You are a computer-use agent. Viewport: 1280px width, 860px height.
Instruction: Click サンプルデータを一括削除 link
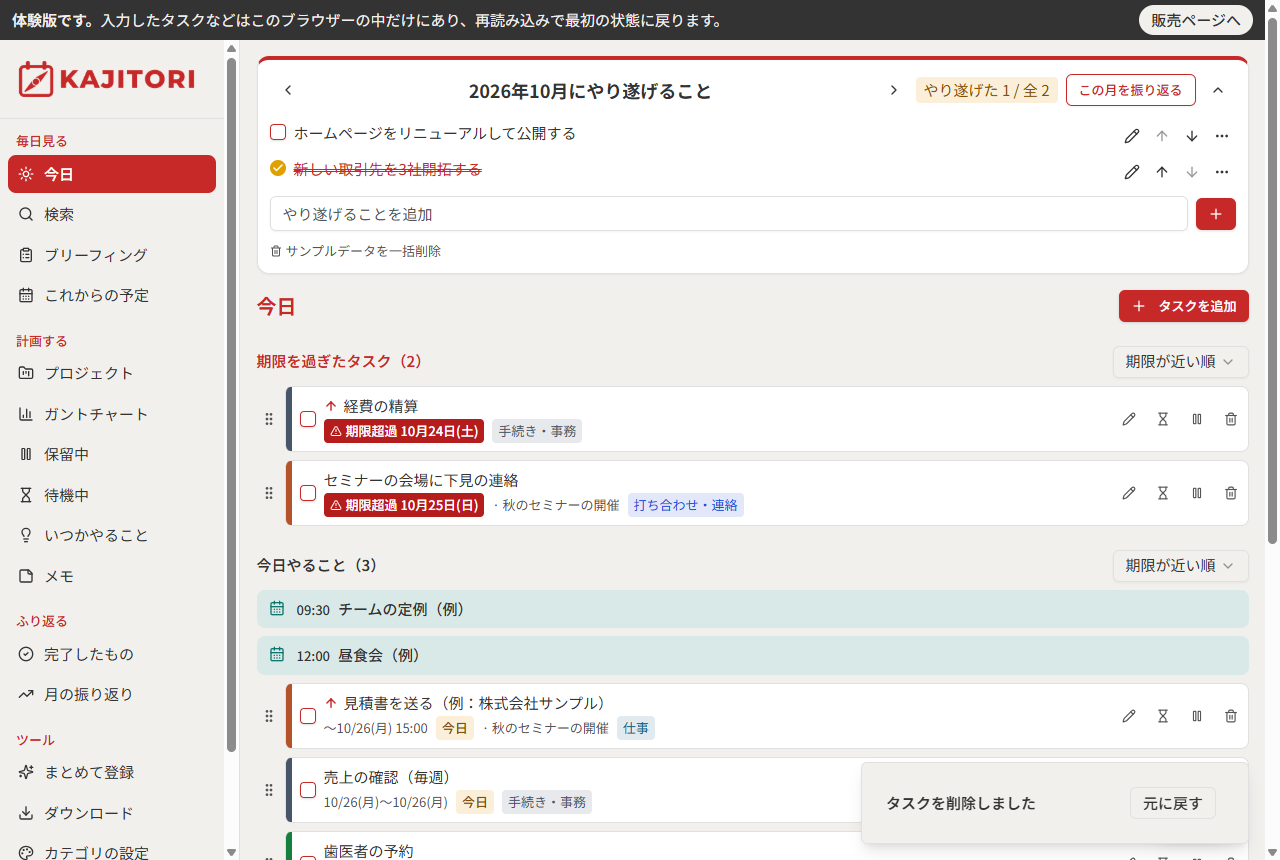(356, 251)
